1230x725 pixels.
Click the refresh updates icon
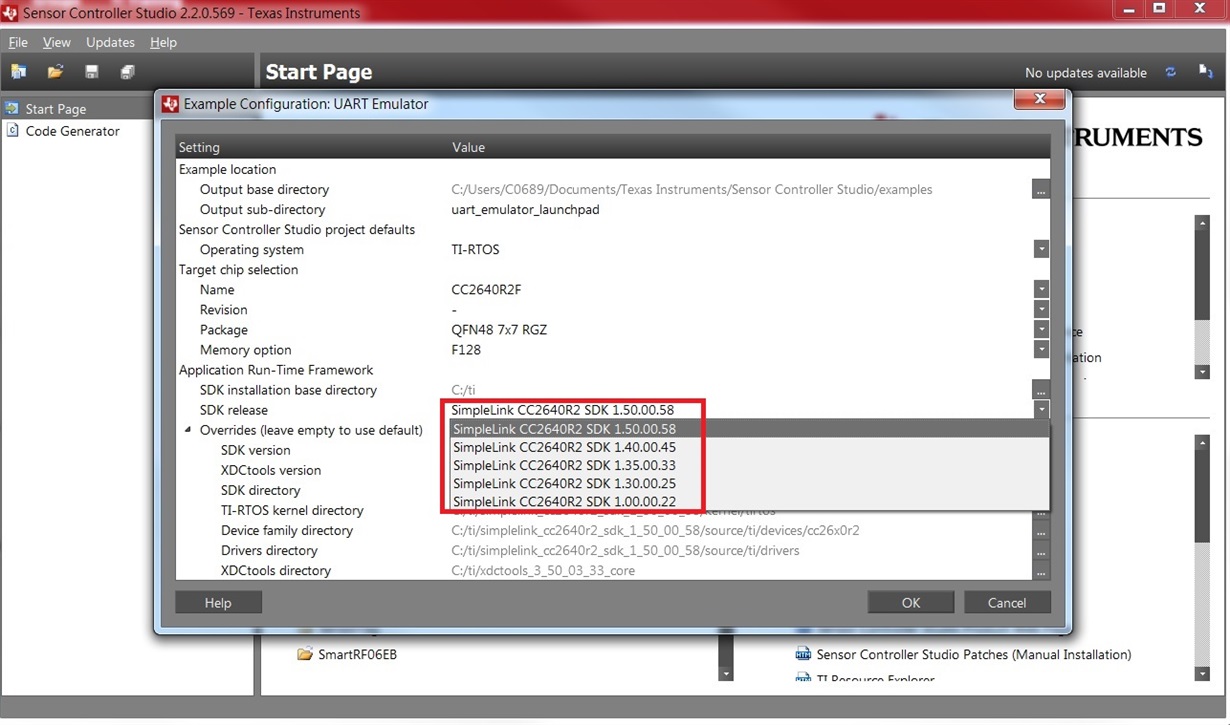[1171, 72]
